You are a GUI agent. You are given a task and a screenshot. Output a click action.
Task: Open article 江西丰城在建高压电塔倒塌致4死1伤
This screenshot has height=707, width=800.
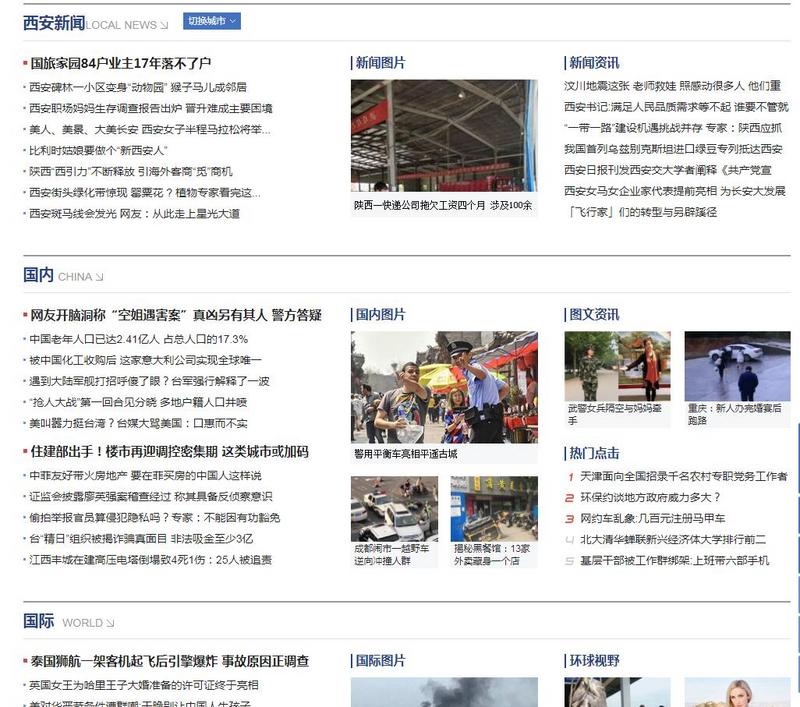click(151, 560)
